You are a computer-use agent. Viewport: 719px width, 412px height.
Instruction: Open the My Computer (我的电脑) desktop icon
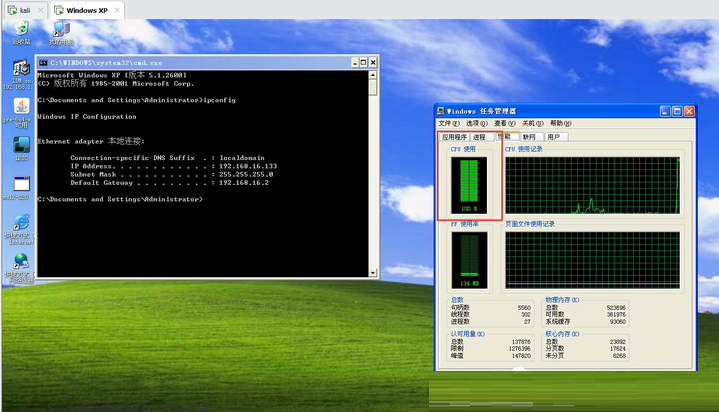point(61,29)
